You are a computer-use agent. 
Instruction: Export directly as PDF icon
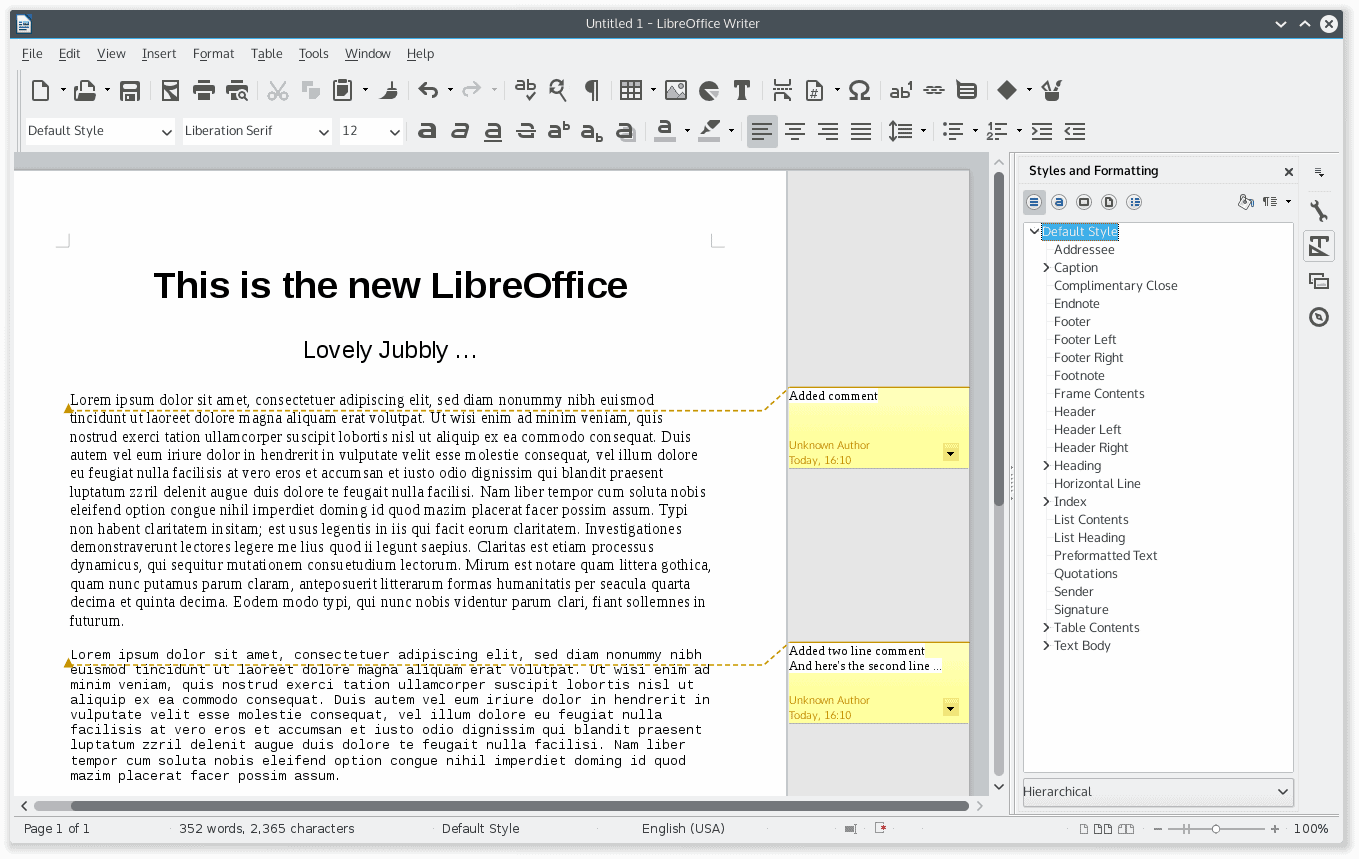tap(170, 91)
